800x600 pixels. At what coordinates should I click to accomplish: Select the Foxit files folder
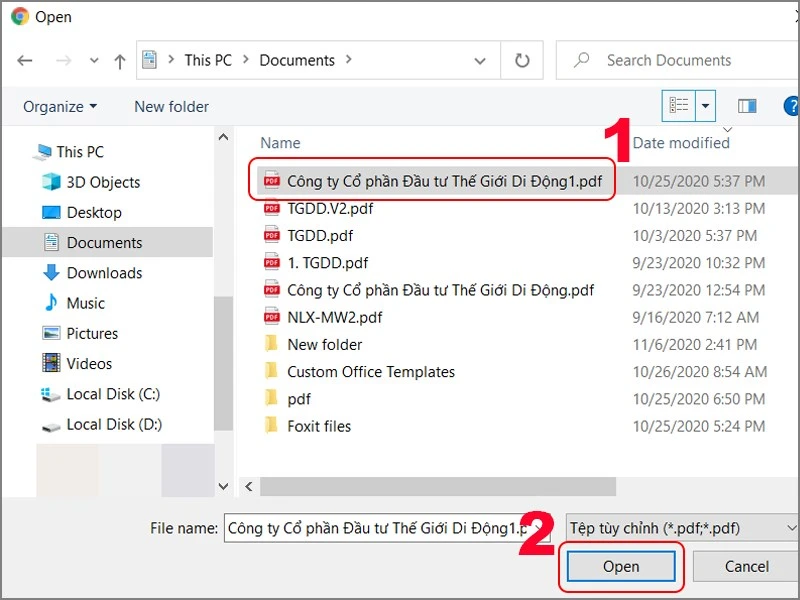coord(318,426)
